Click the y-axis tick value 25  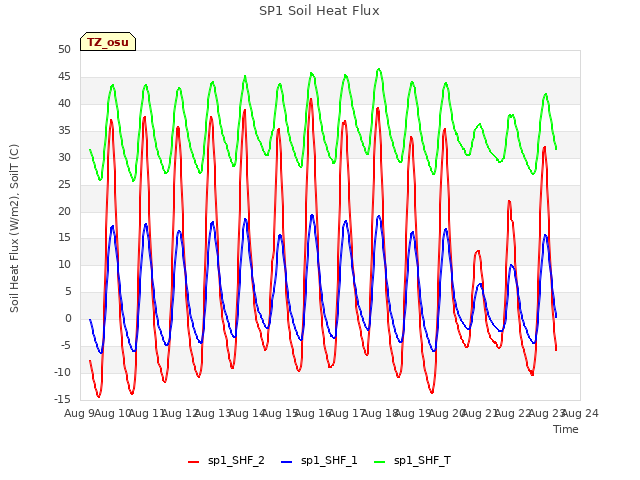click(x=64, y=184)
